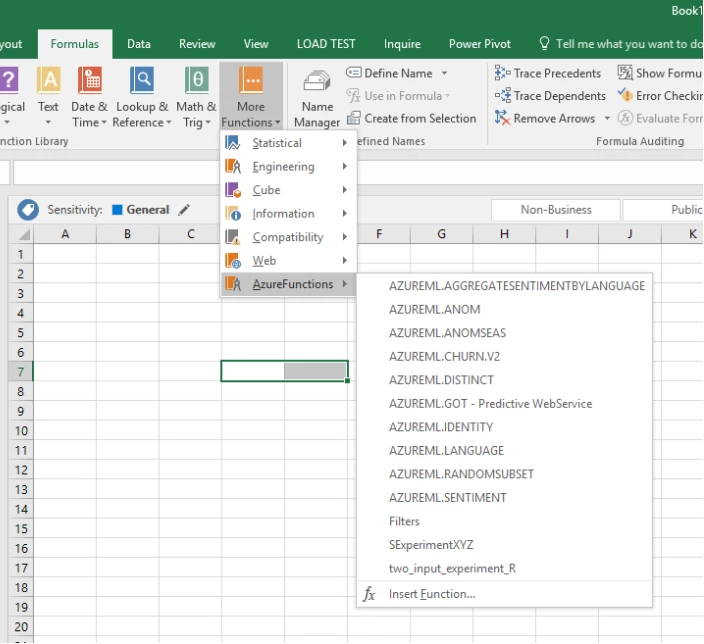Screen dimensions: 704x644
Task: Click the blue General sensitivity swatch
Action: point(117,210)
